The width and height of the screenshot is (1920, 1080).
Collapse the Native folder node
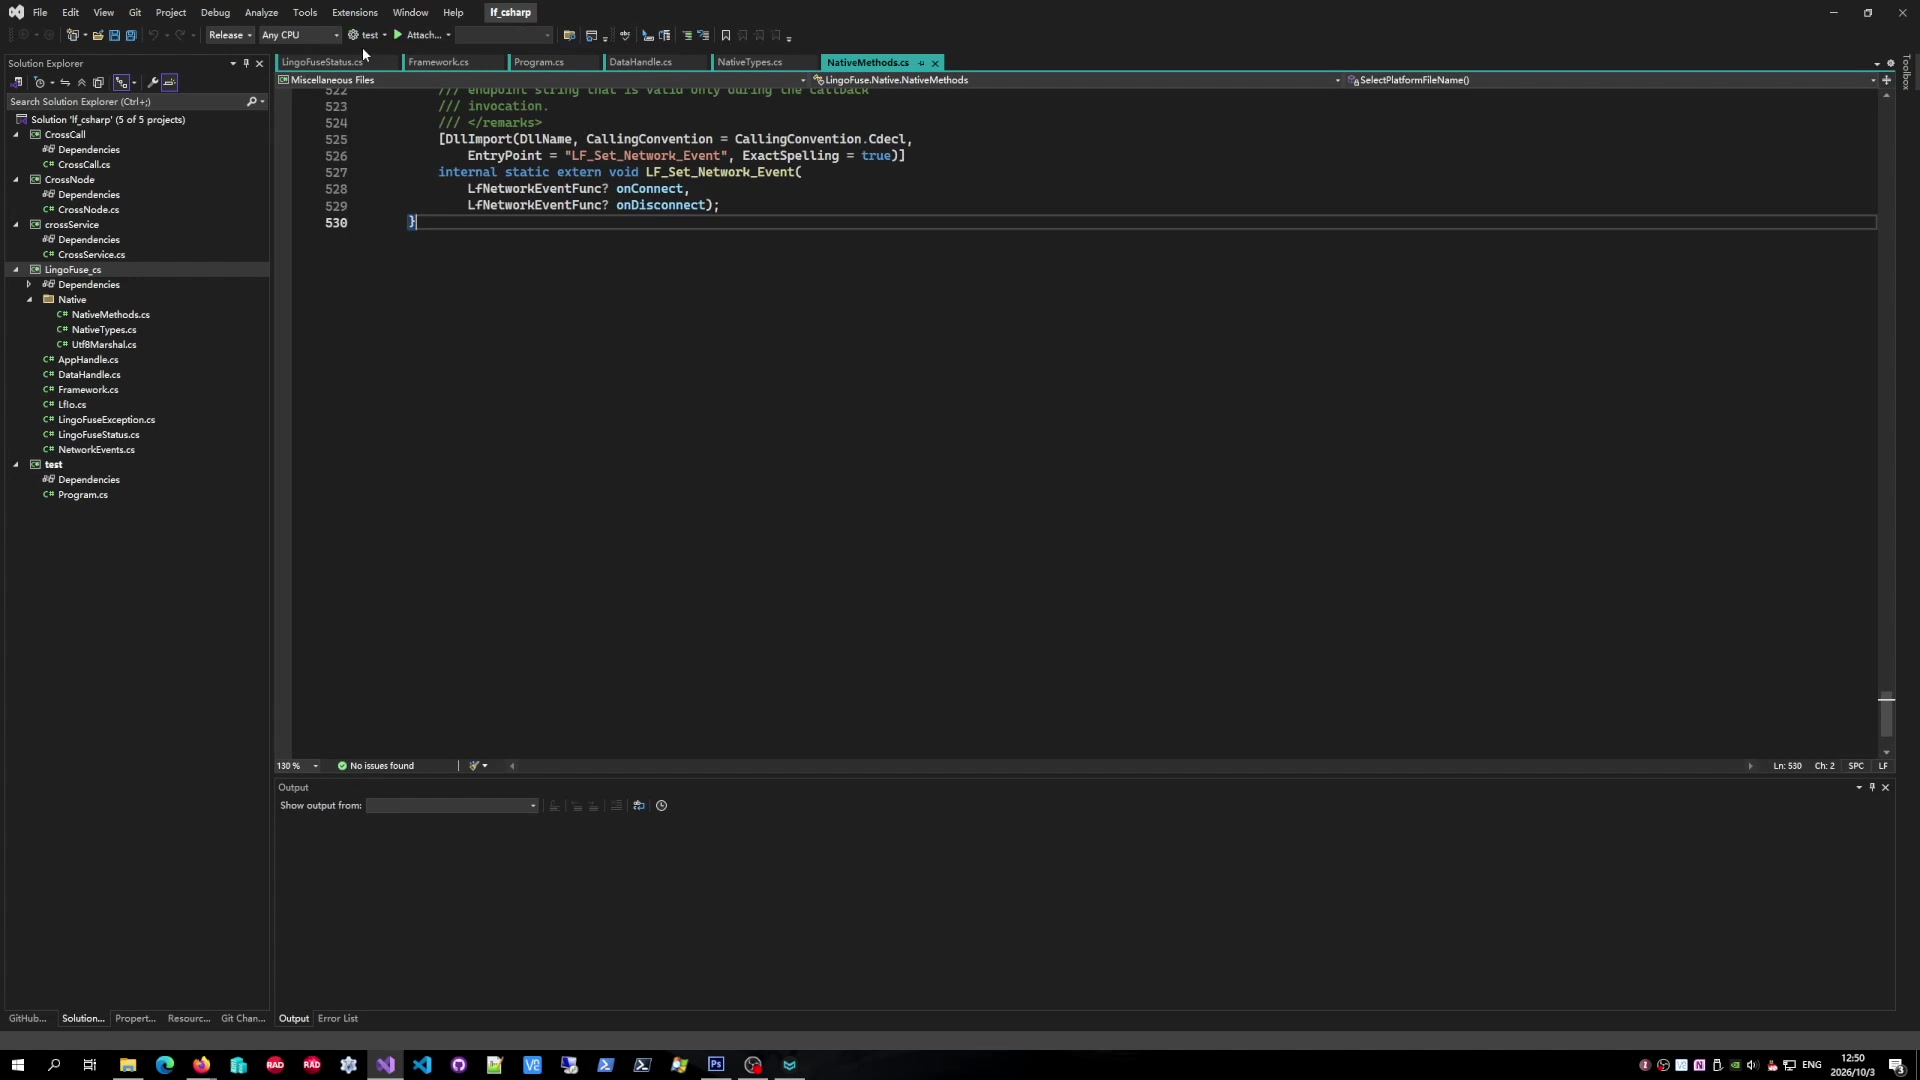pos(29,300)
